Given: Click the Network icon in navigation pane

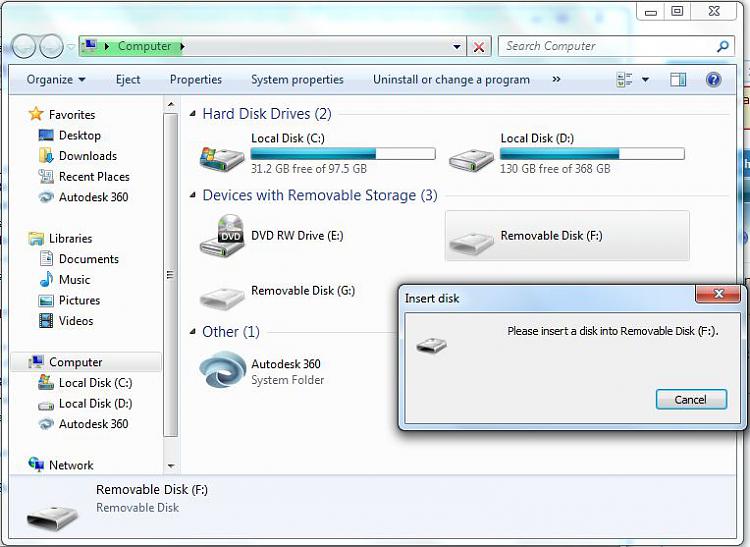Looking at the screenshot, I should [x=36, y=464].
